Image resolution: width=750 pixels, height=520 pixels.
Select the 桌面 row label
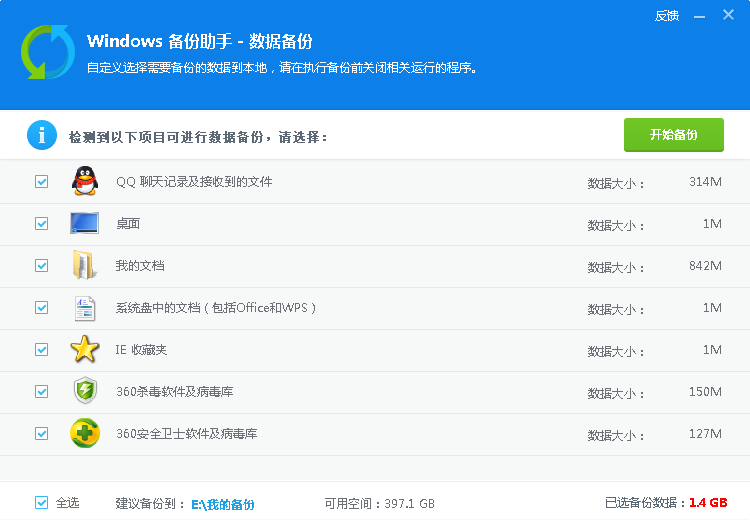128,224
